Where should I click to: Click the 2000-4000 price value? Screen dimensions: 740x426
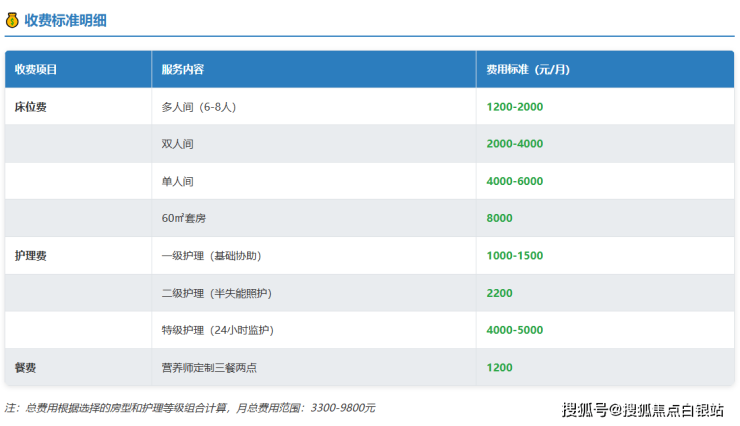click(x=514, y=144)
